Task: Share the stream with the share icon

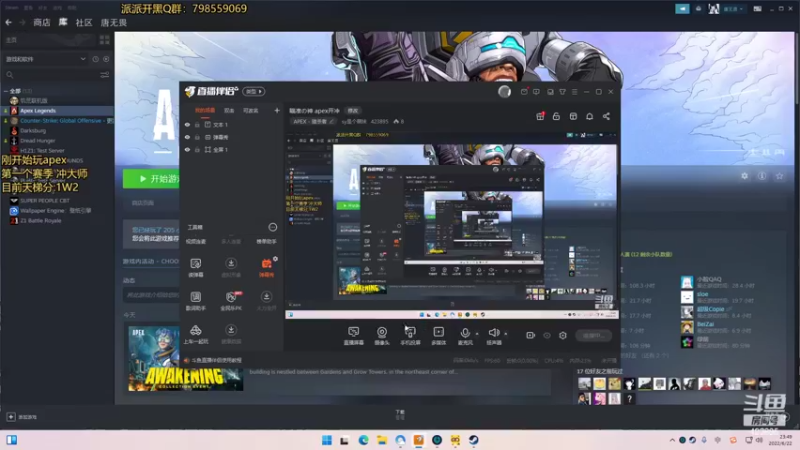Action: click(x=606, y=116)
